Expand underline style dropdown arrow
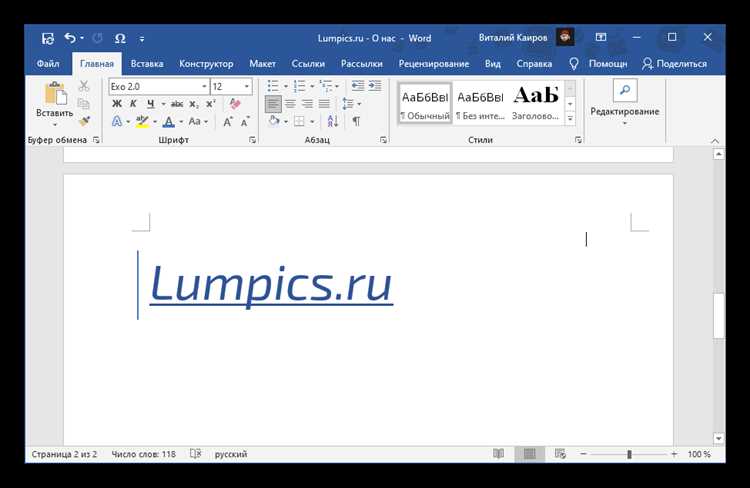The height and width of the screenshot is (488, 750). (x=163, y=104)
